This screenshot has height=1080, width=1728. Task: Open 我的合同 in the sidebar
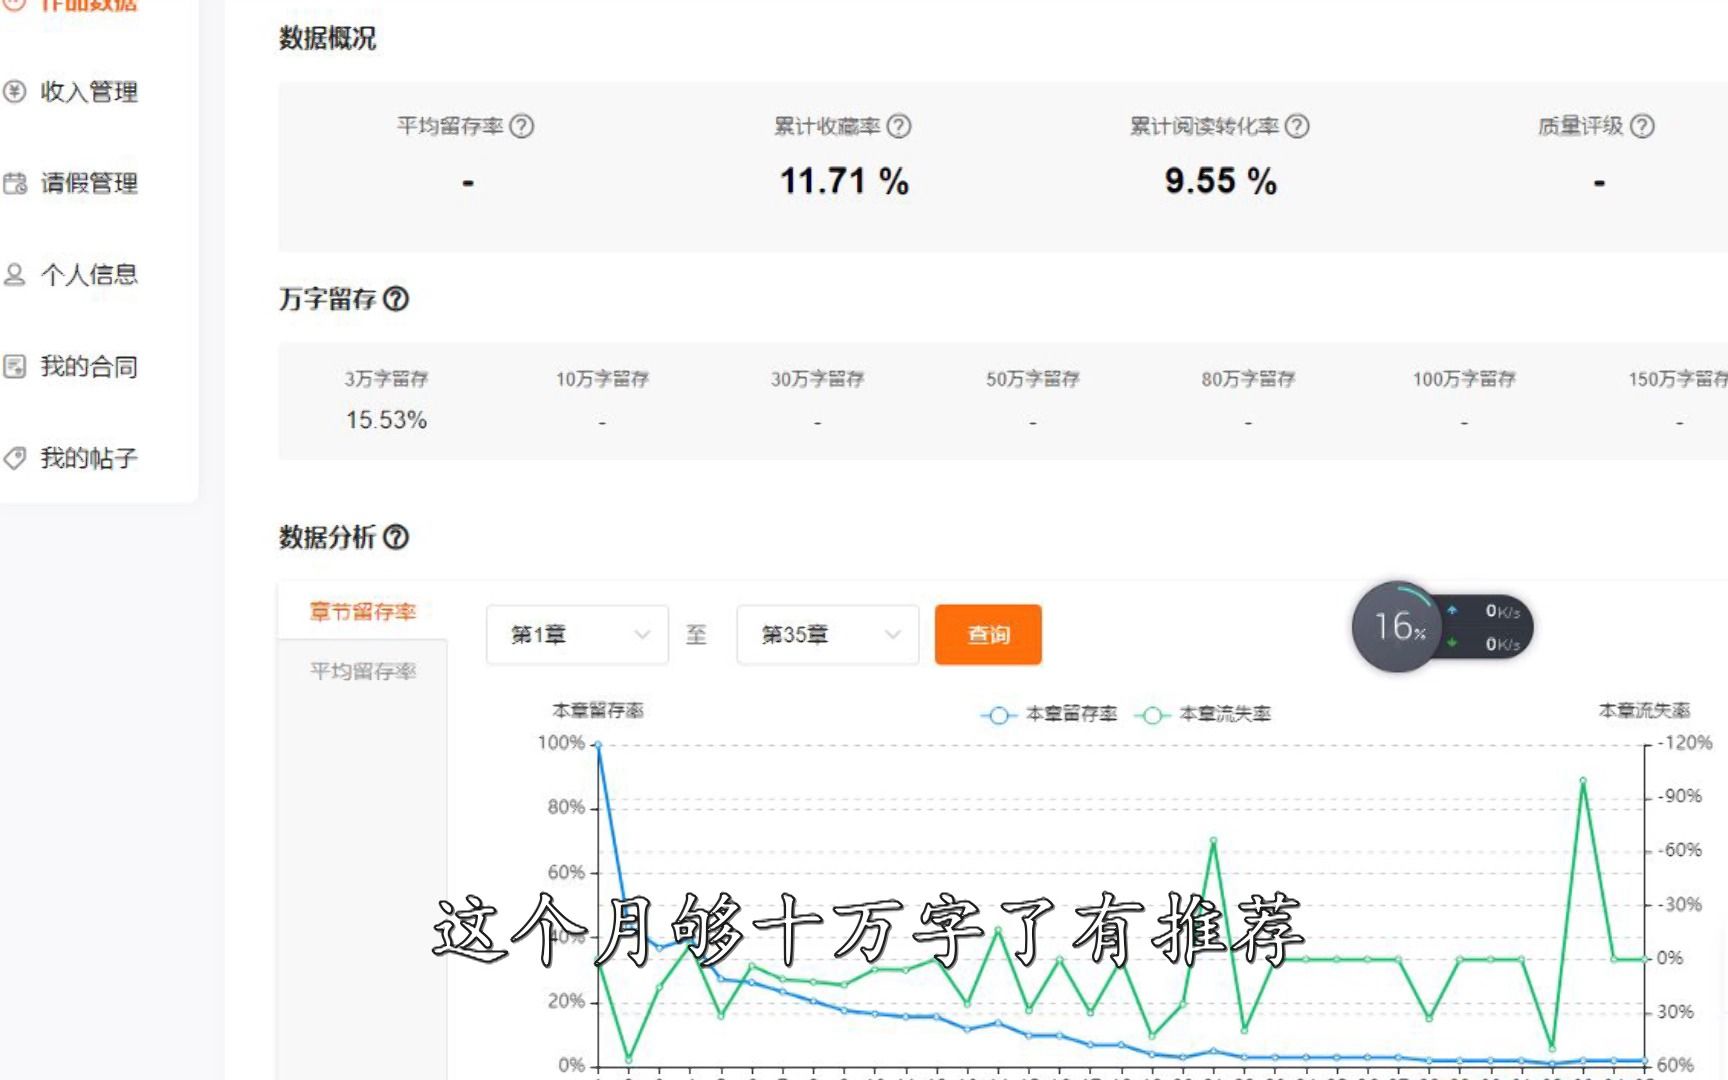click(88, 367)
